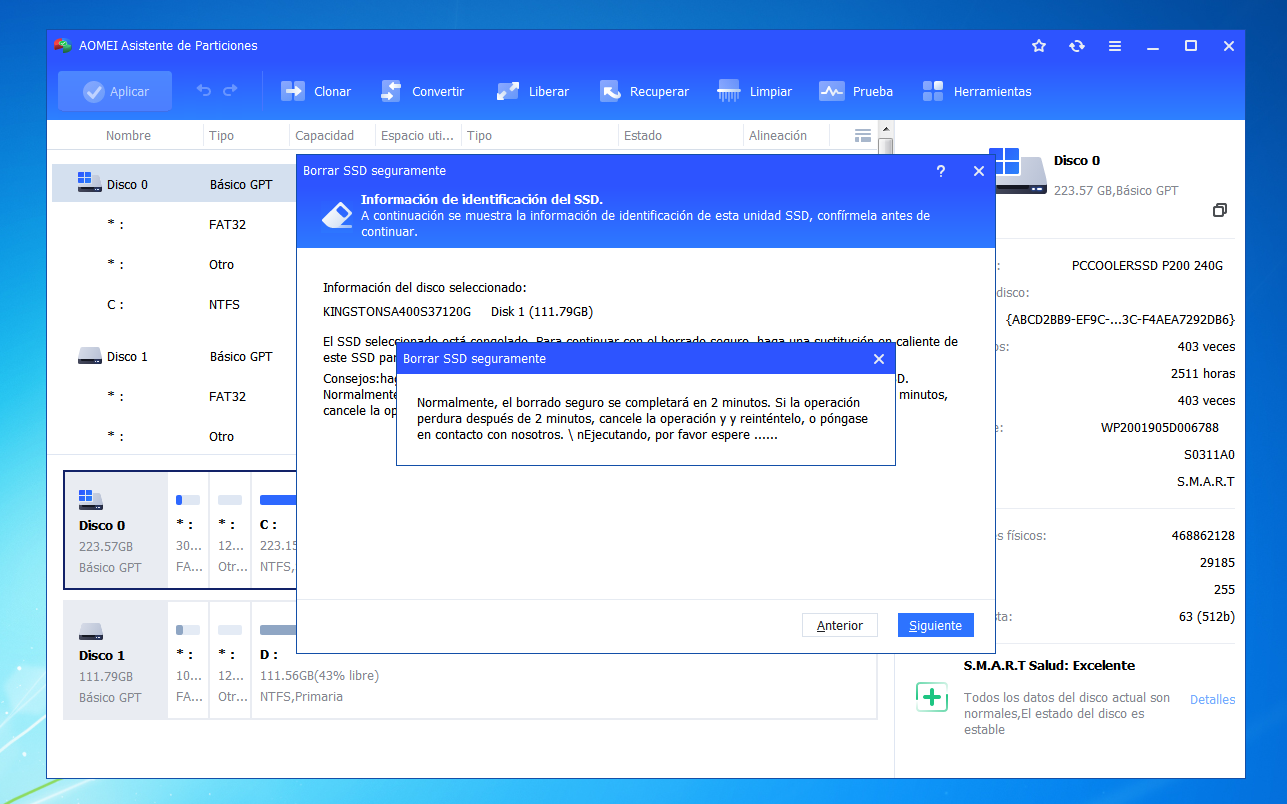Click the refresh icon in title bar

pos(1077,46)
